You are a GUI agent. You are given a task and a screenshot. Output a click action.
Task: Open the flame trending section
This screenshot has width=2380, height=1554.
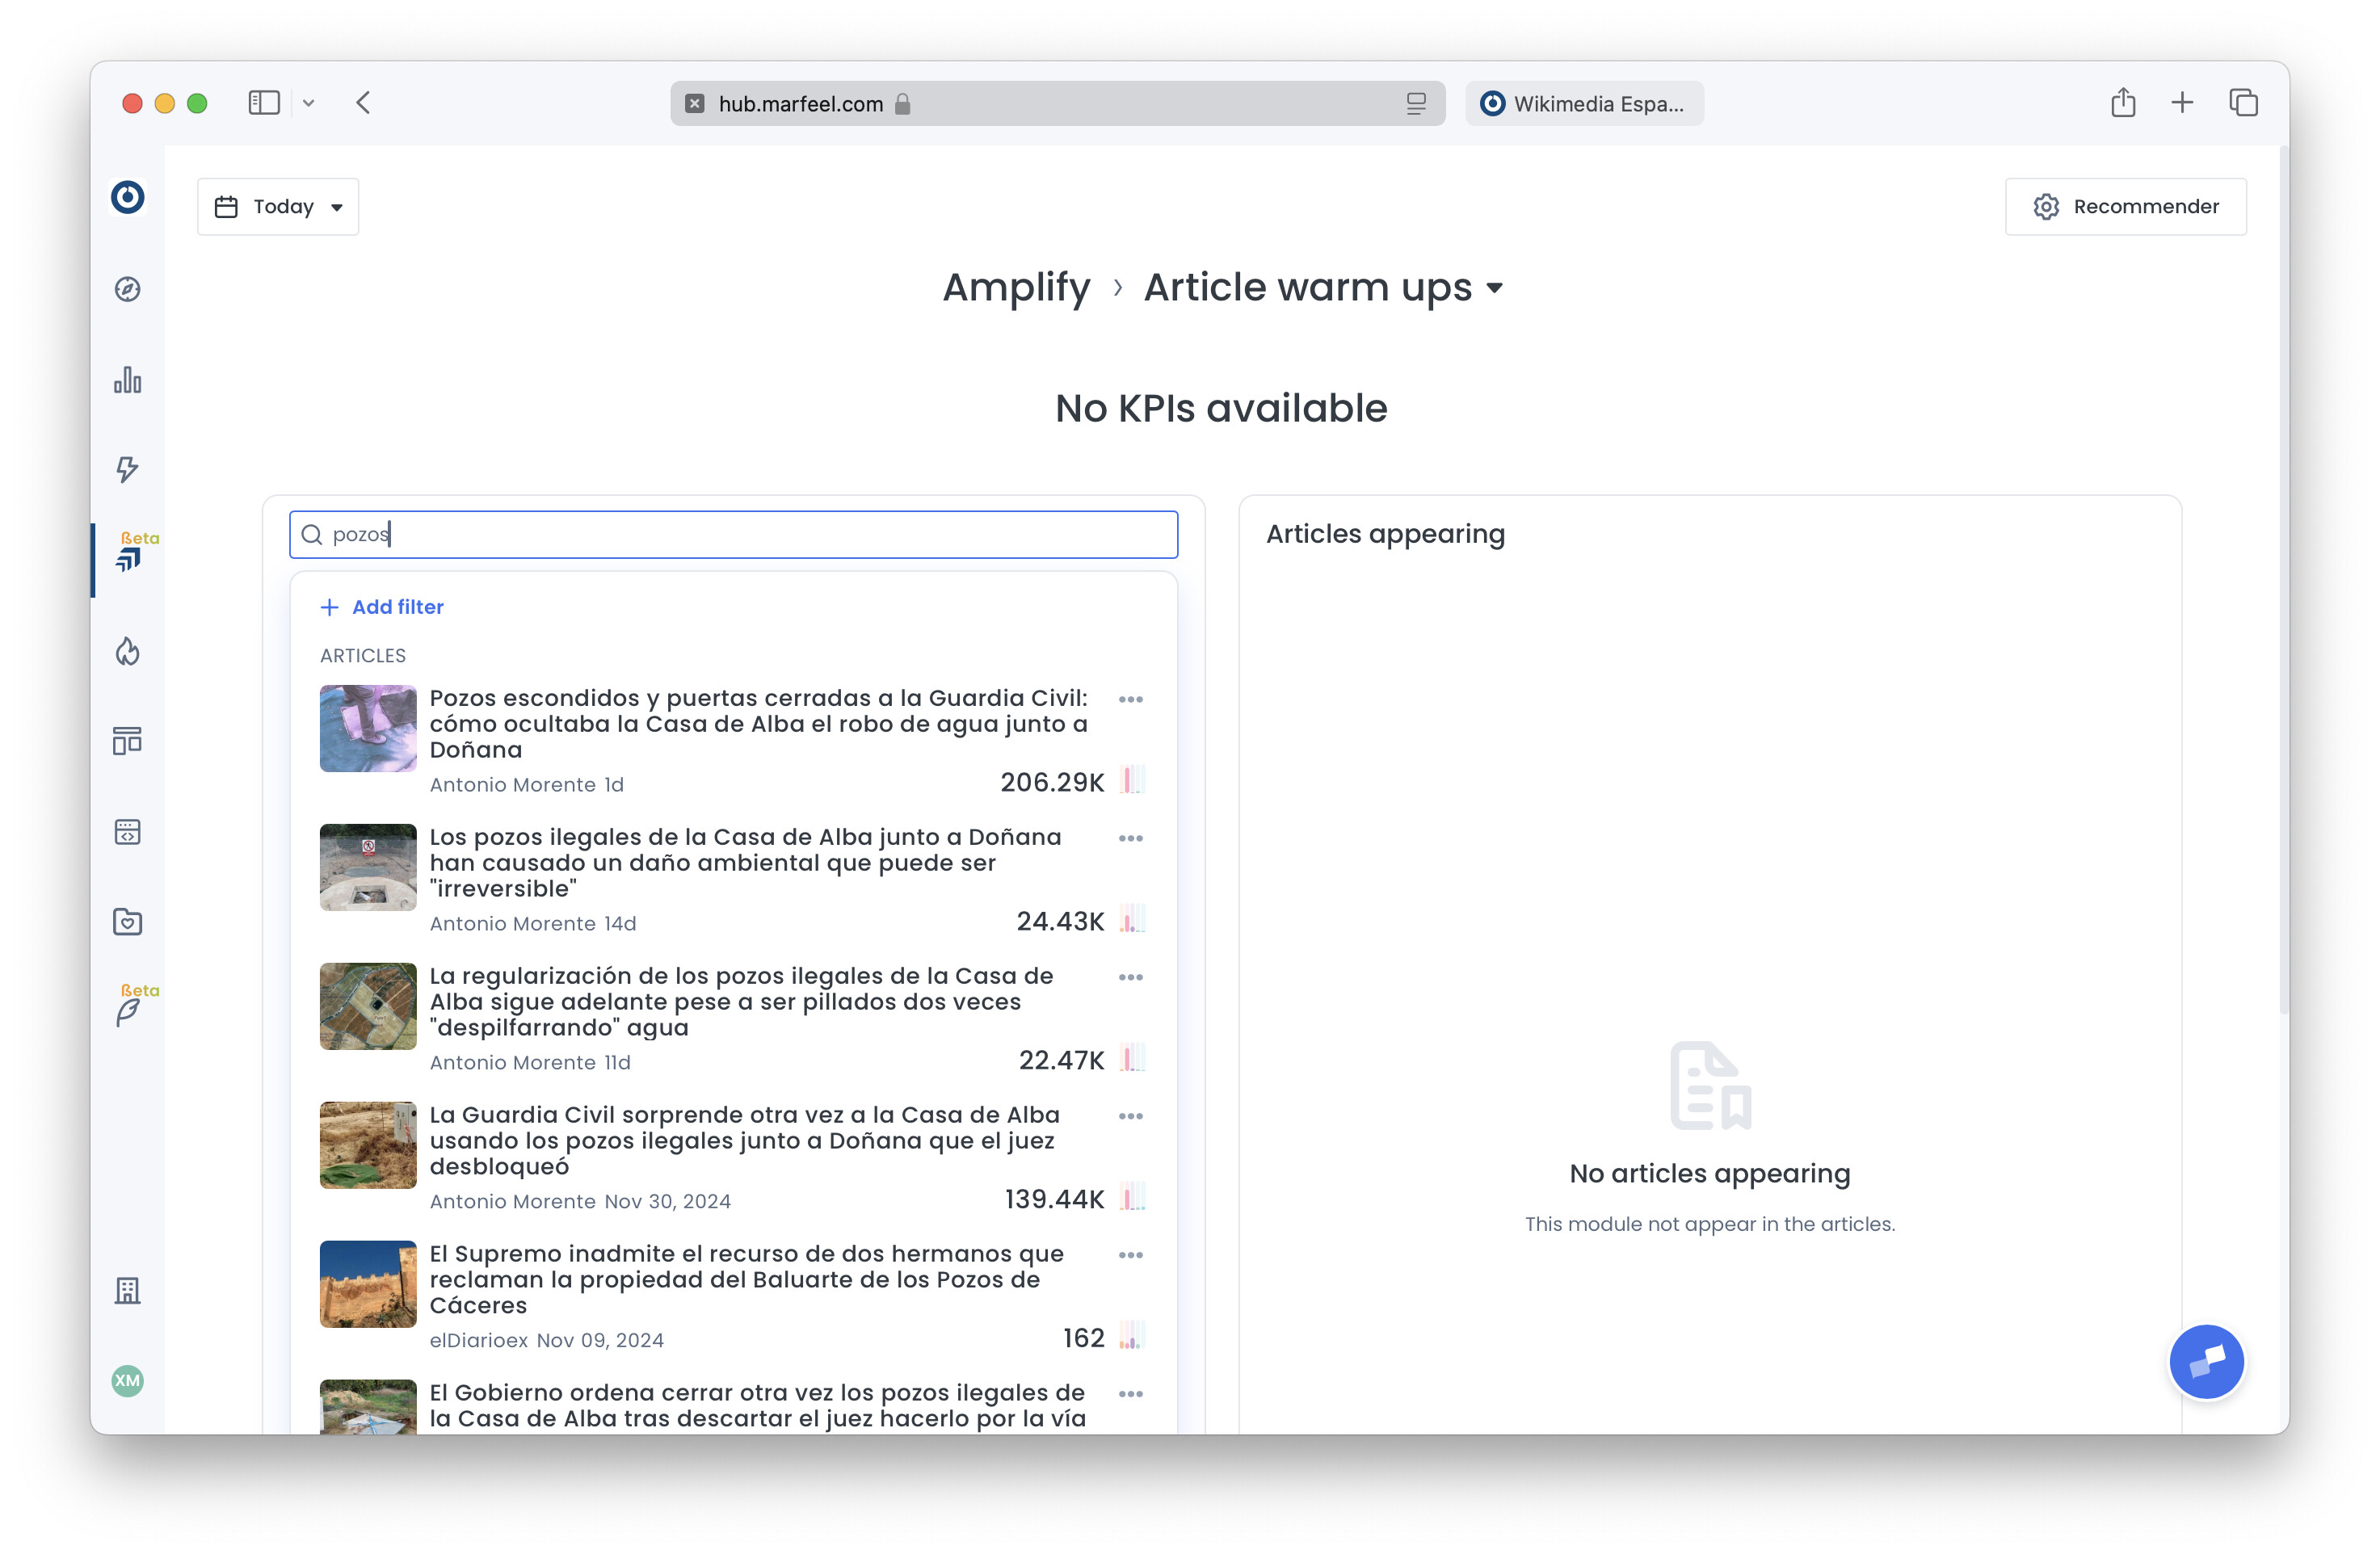coord(127,651)
